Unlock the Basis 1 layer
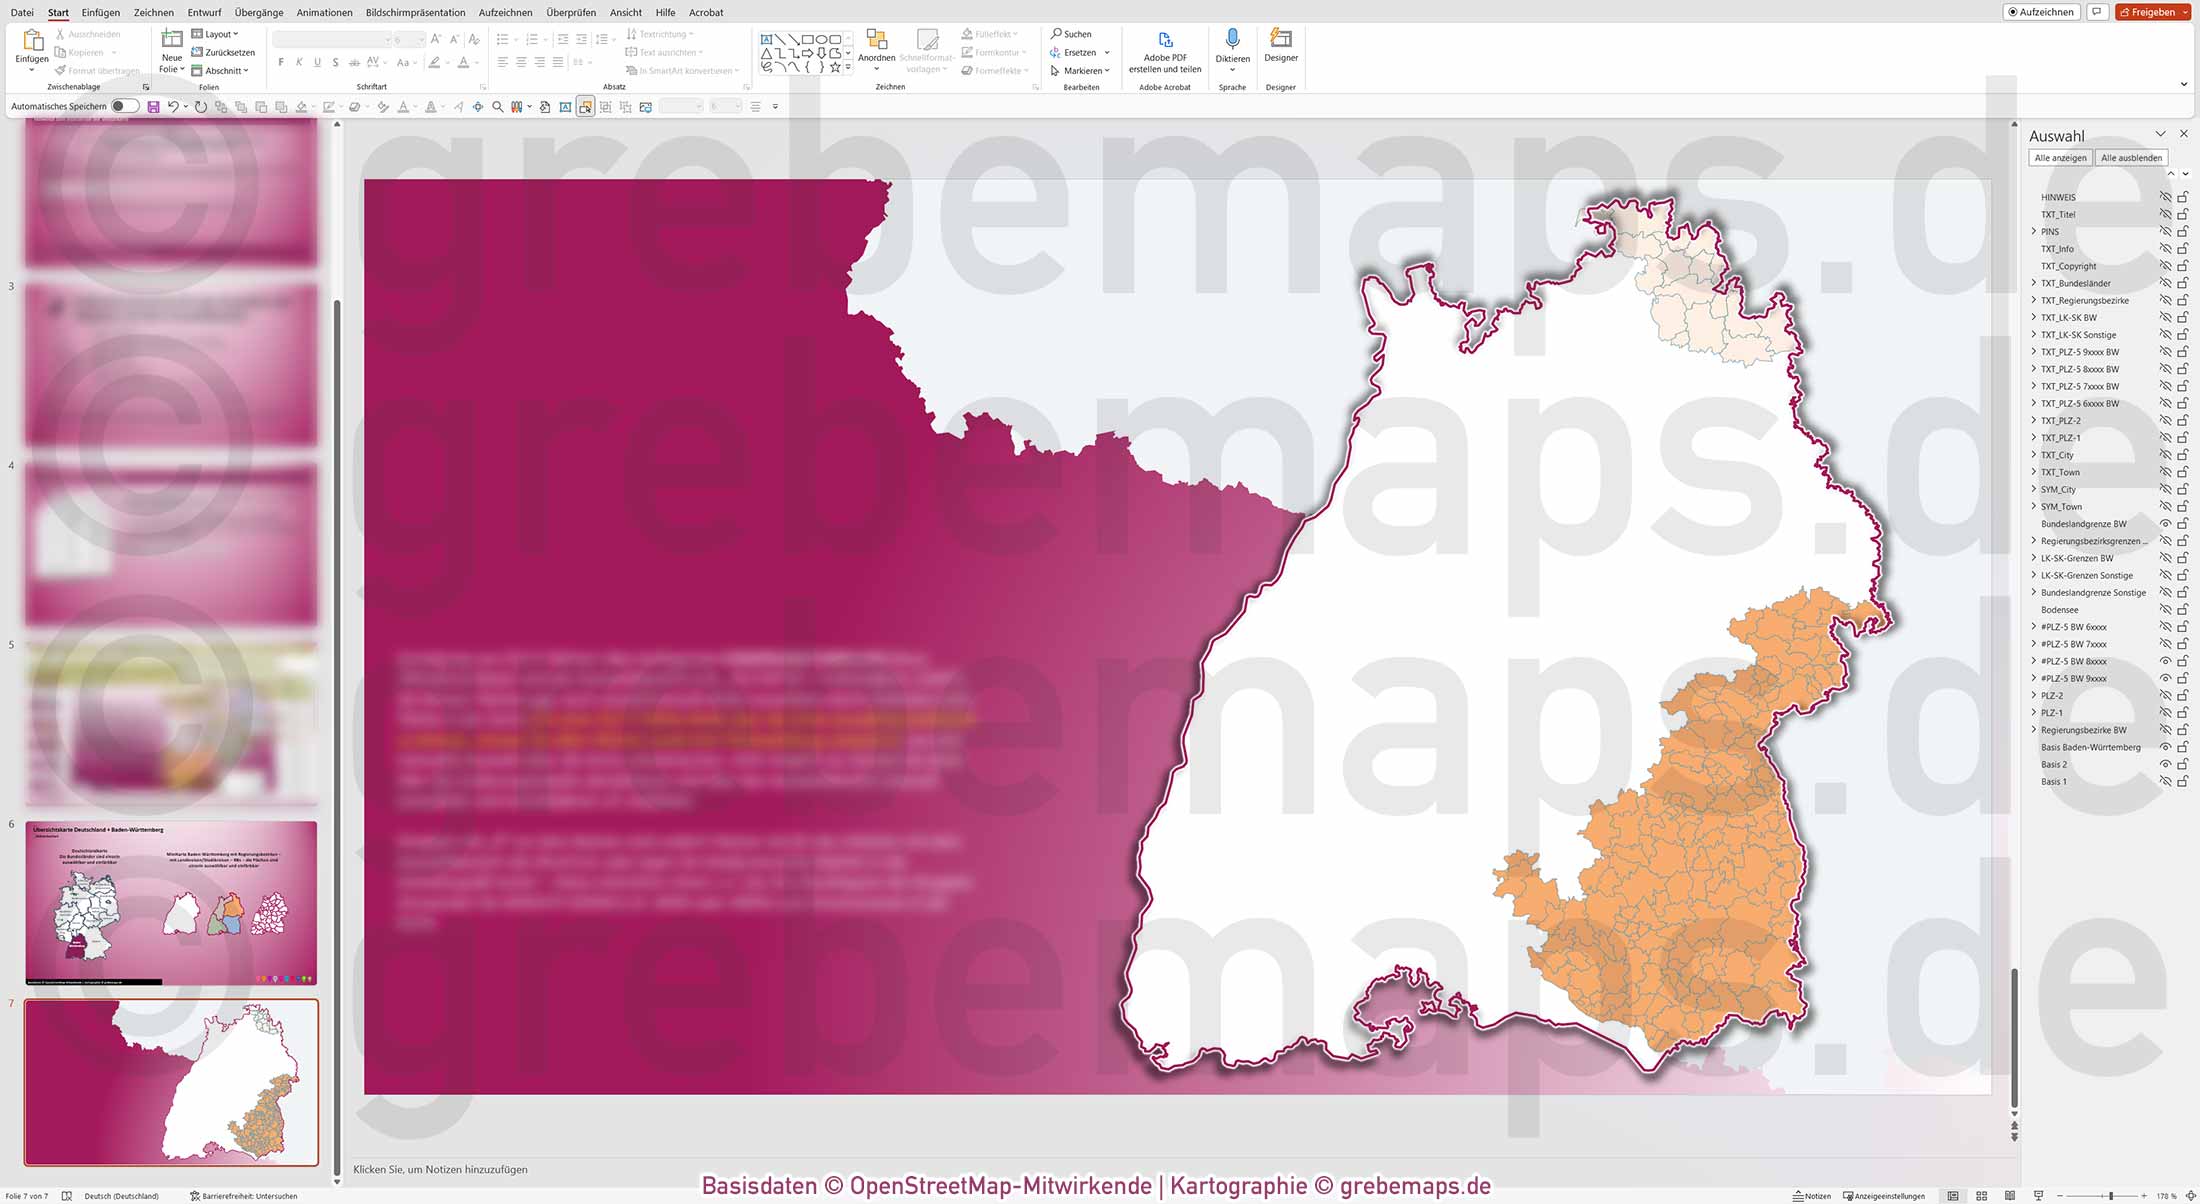Image resolution: width=2200 pixels, height=1204 pixels. (x=2182, y=781)
